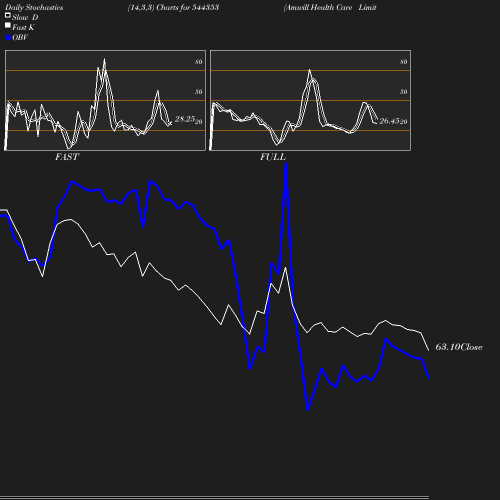The width and height of the screenshot is (500, 500).
Task: Select the 'Amwill Health Care Limit' company name
Action: coord(330,7)
